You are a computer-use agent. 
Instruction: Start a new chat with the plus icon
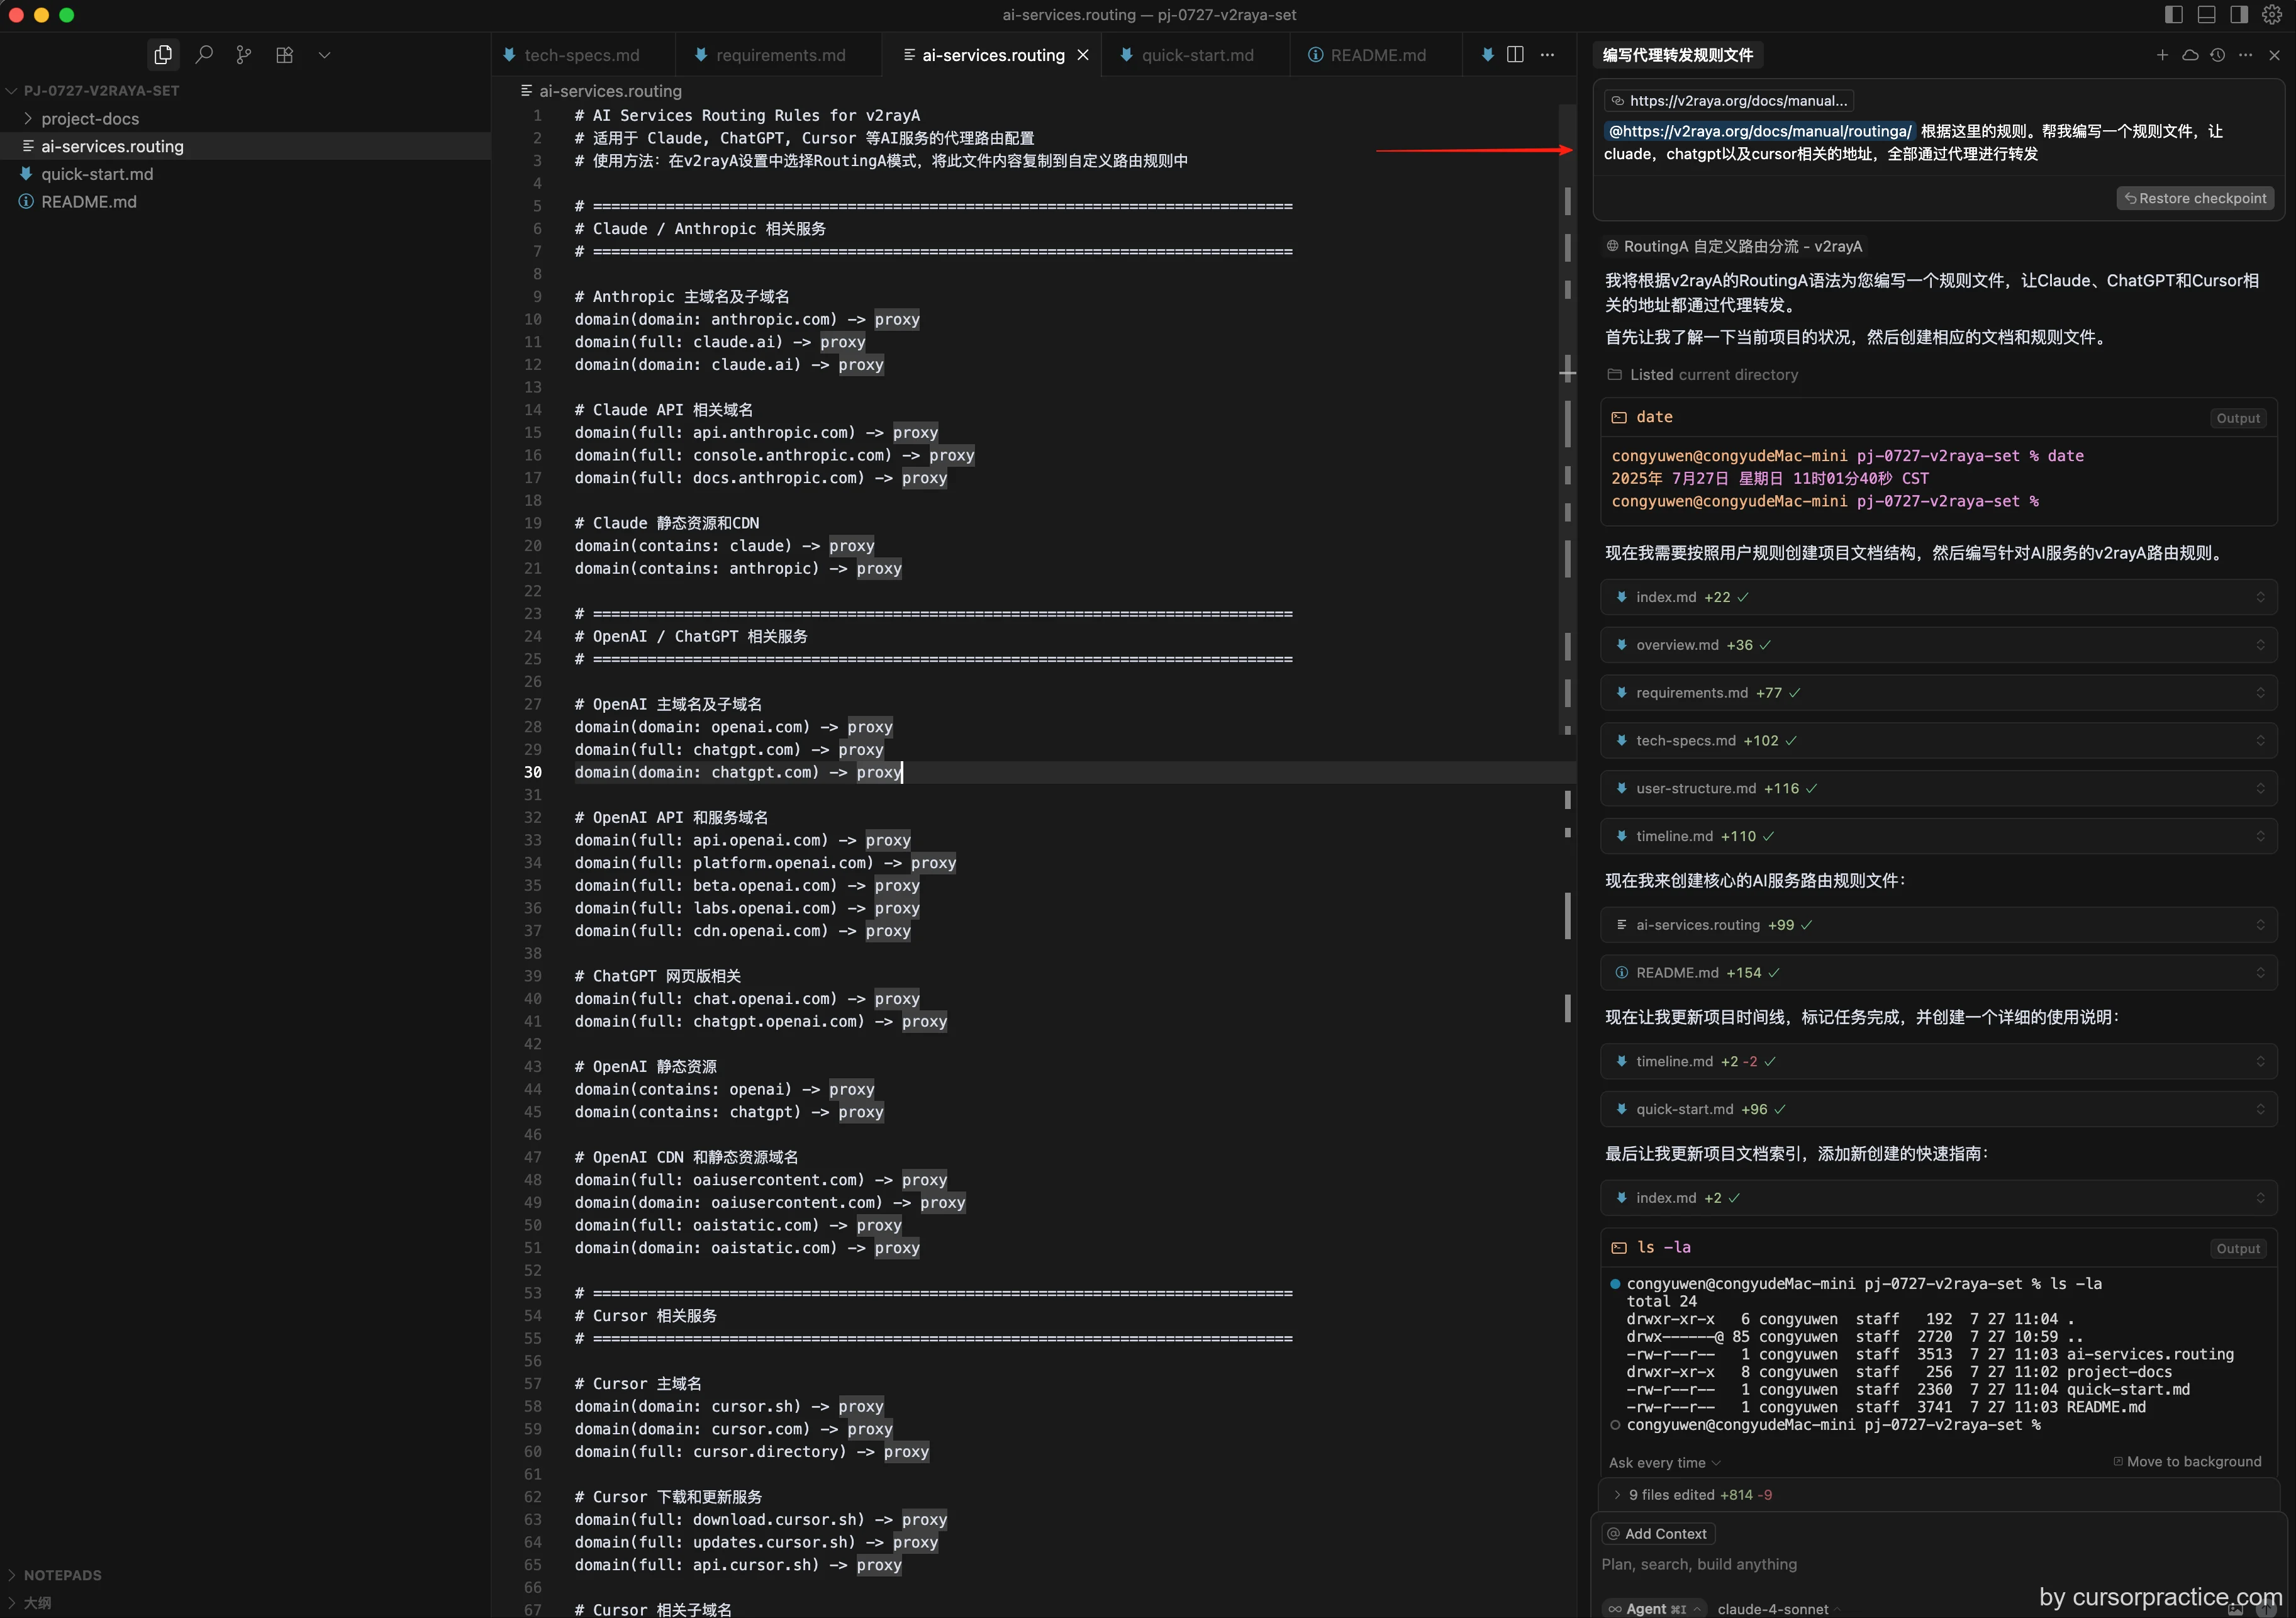(2162, 55)
